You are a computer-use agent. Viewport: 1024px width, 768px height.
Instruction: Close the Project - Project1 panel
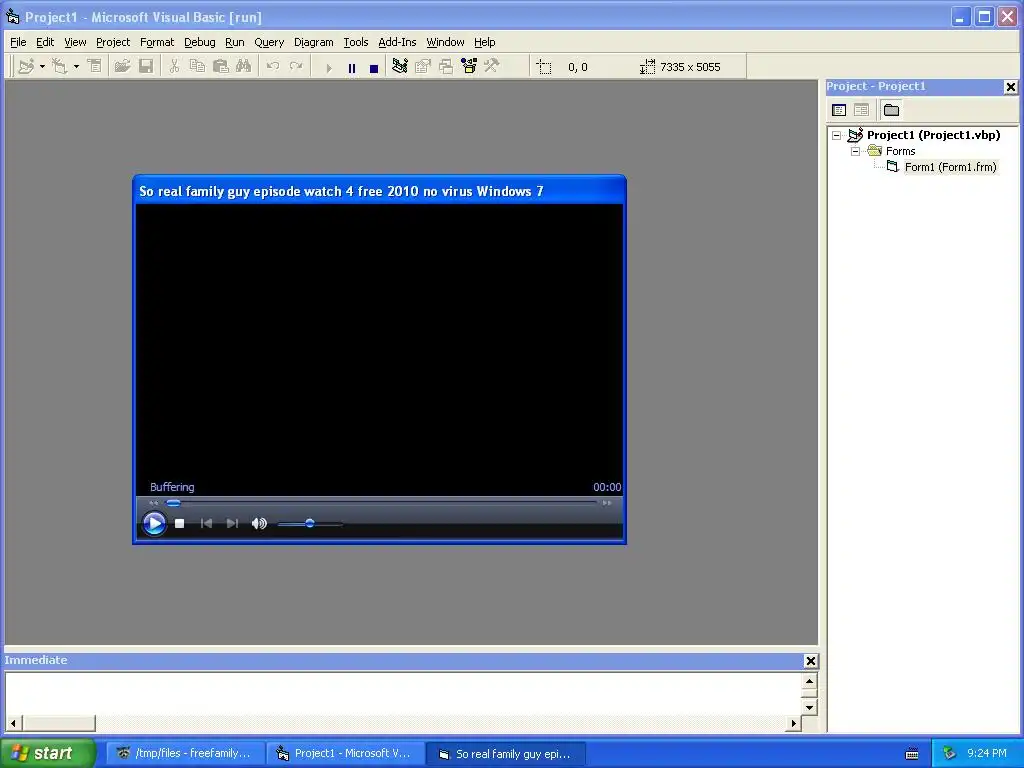(x=1010, y=86)
